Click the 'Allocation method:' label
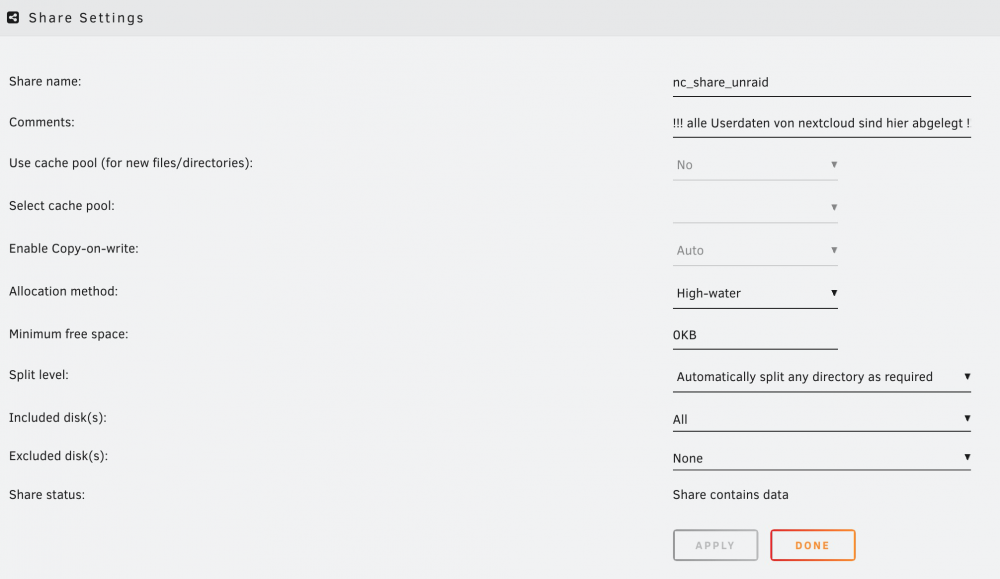1000x579 pixels. click(x=63, y=291)
